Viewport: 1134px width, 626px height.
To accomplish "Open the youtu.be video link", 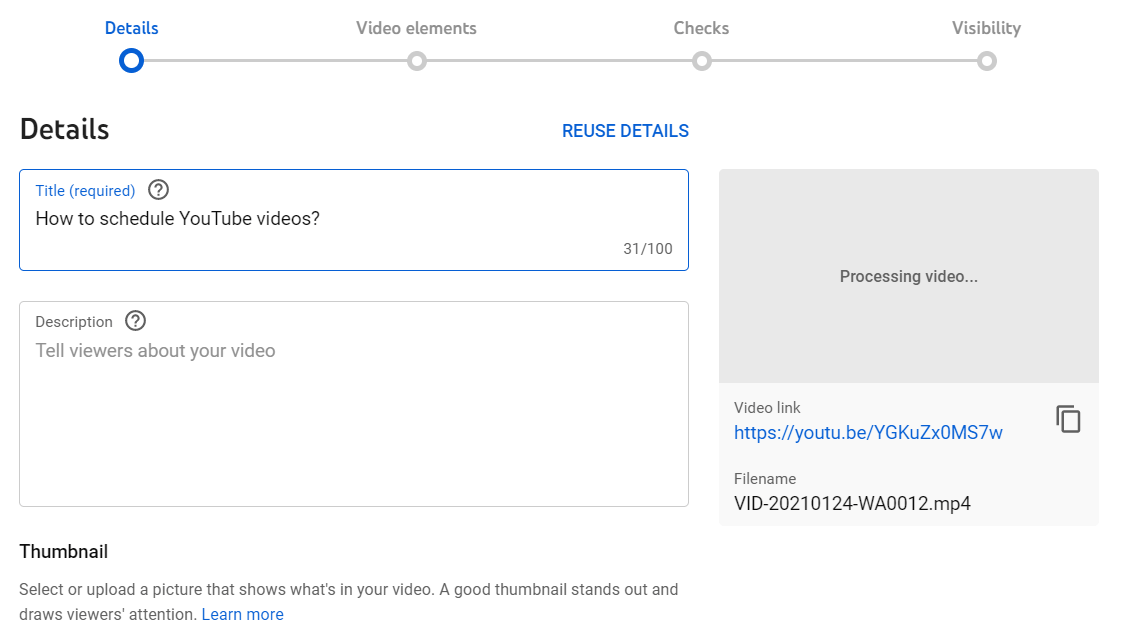I will point(868,432).
